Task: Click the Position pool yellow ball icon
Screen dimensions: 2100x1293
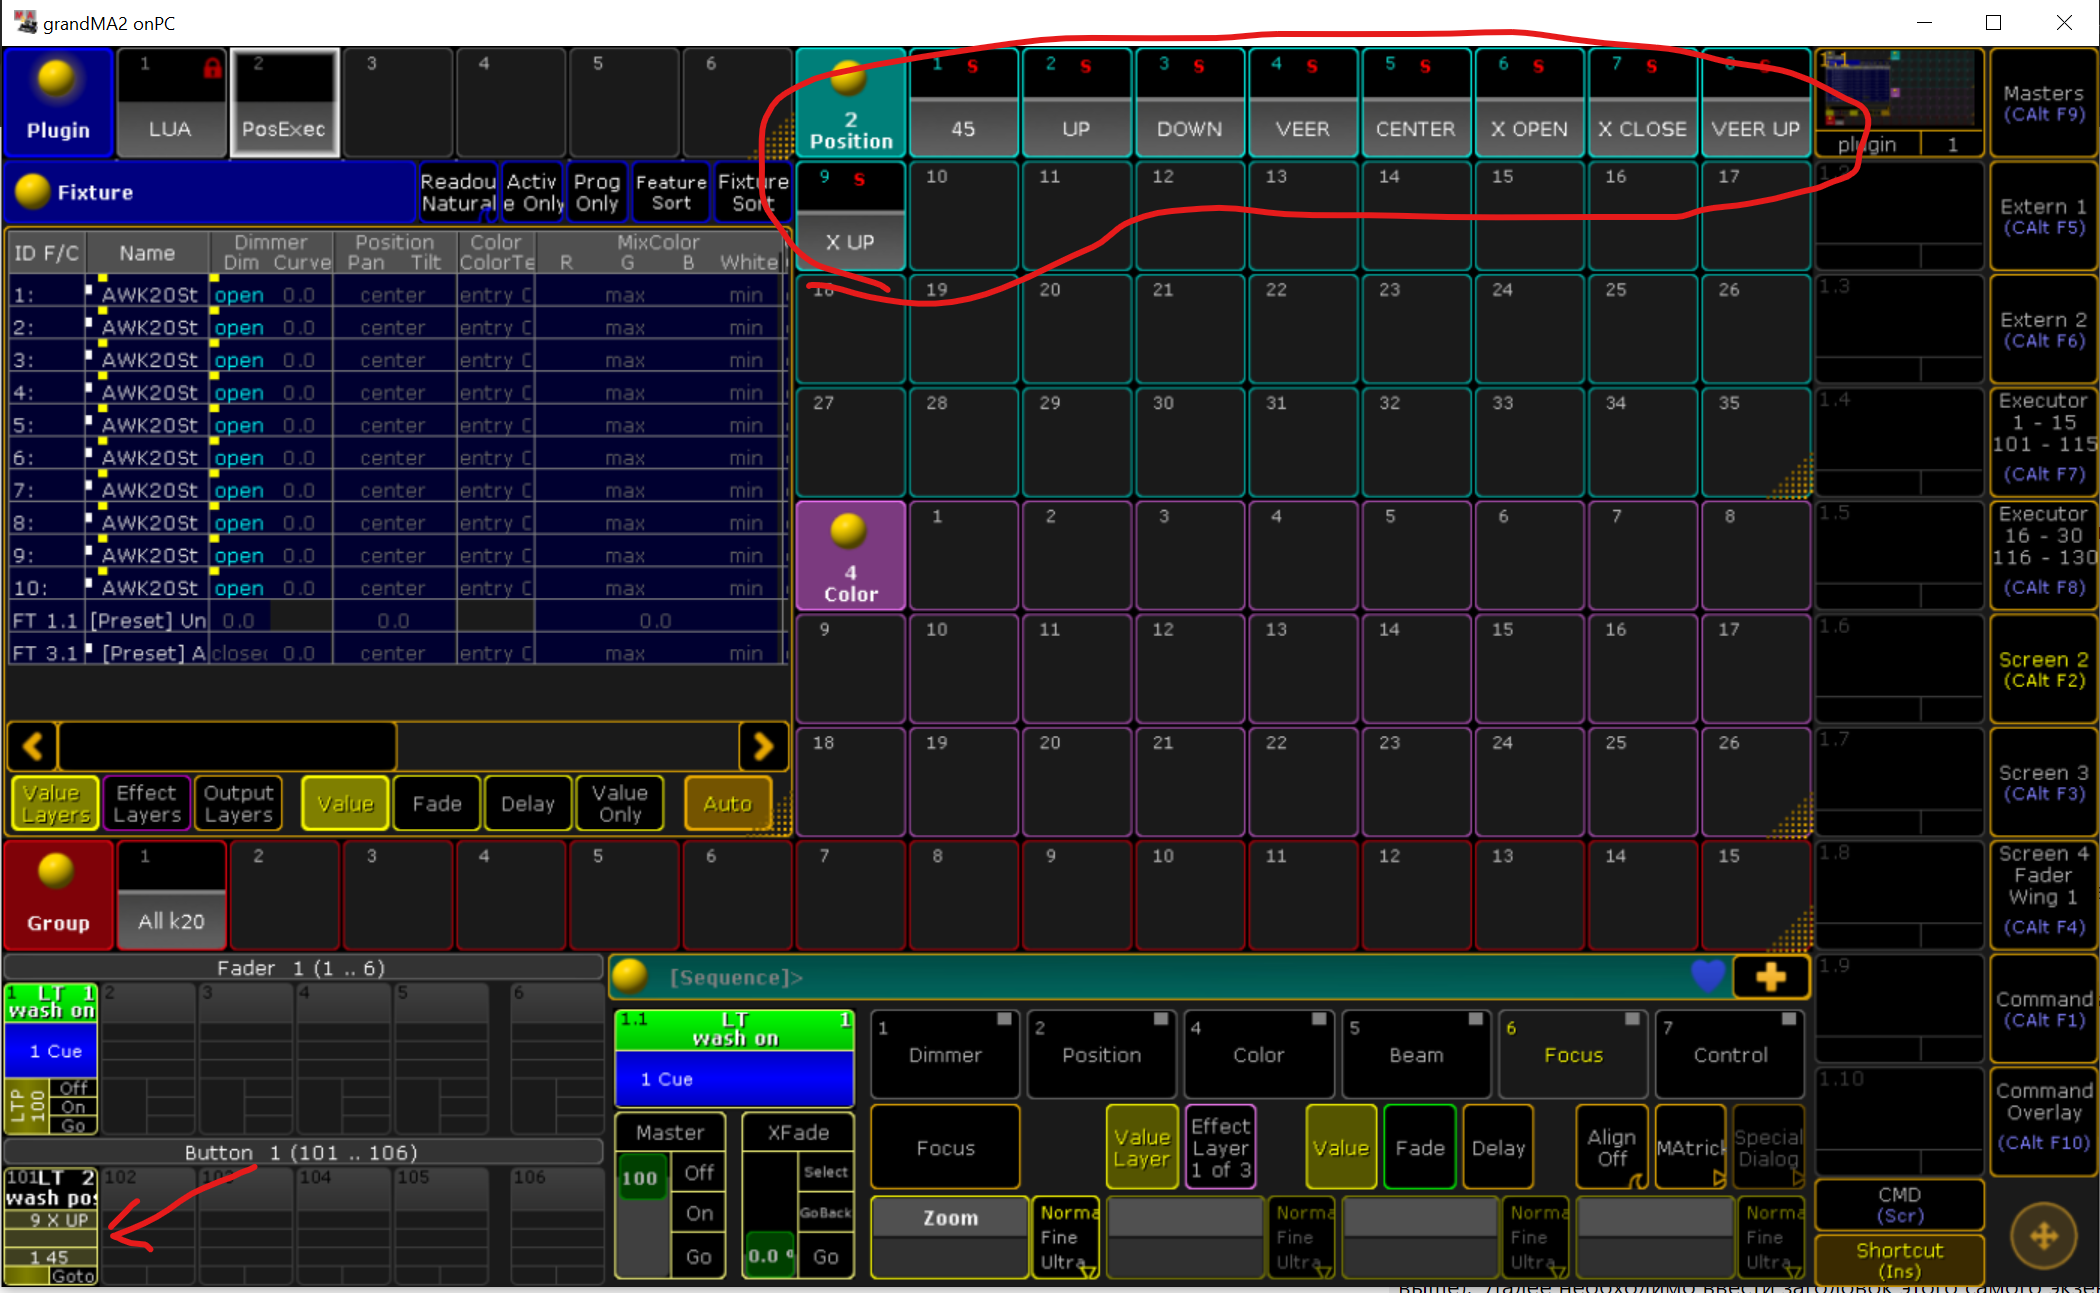Action: (x=848, y=77)
